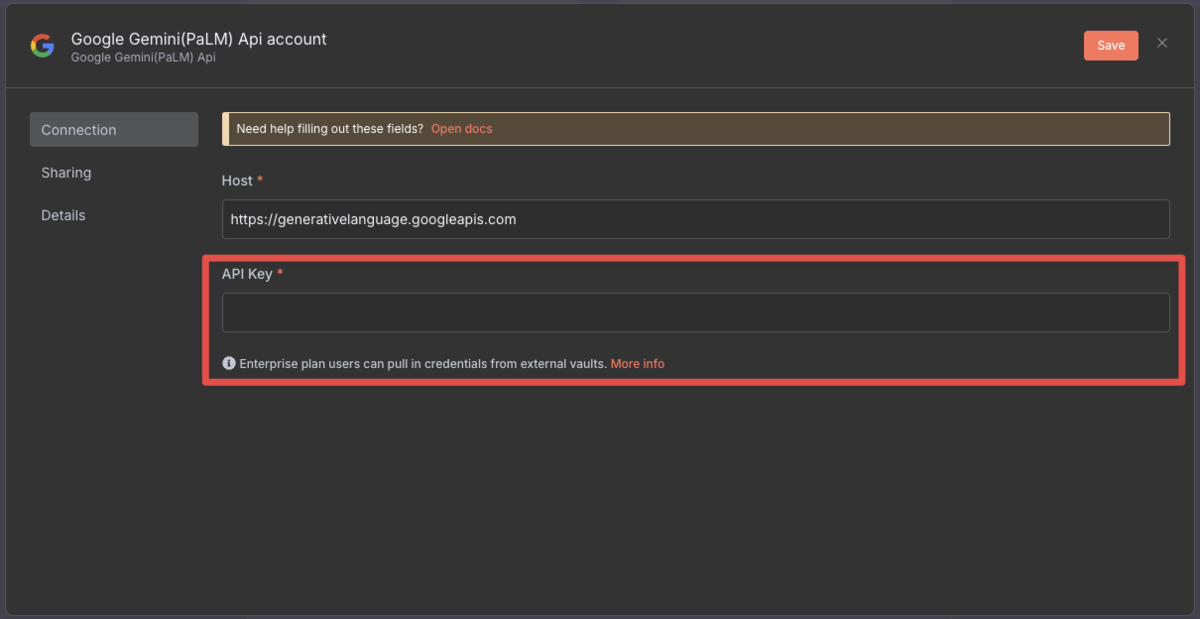The width and height of the screenshot is (1200, 619).
Task: Click 'Need help filling out these fields?' text
Action: (x=330, y=129)
